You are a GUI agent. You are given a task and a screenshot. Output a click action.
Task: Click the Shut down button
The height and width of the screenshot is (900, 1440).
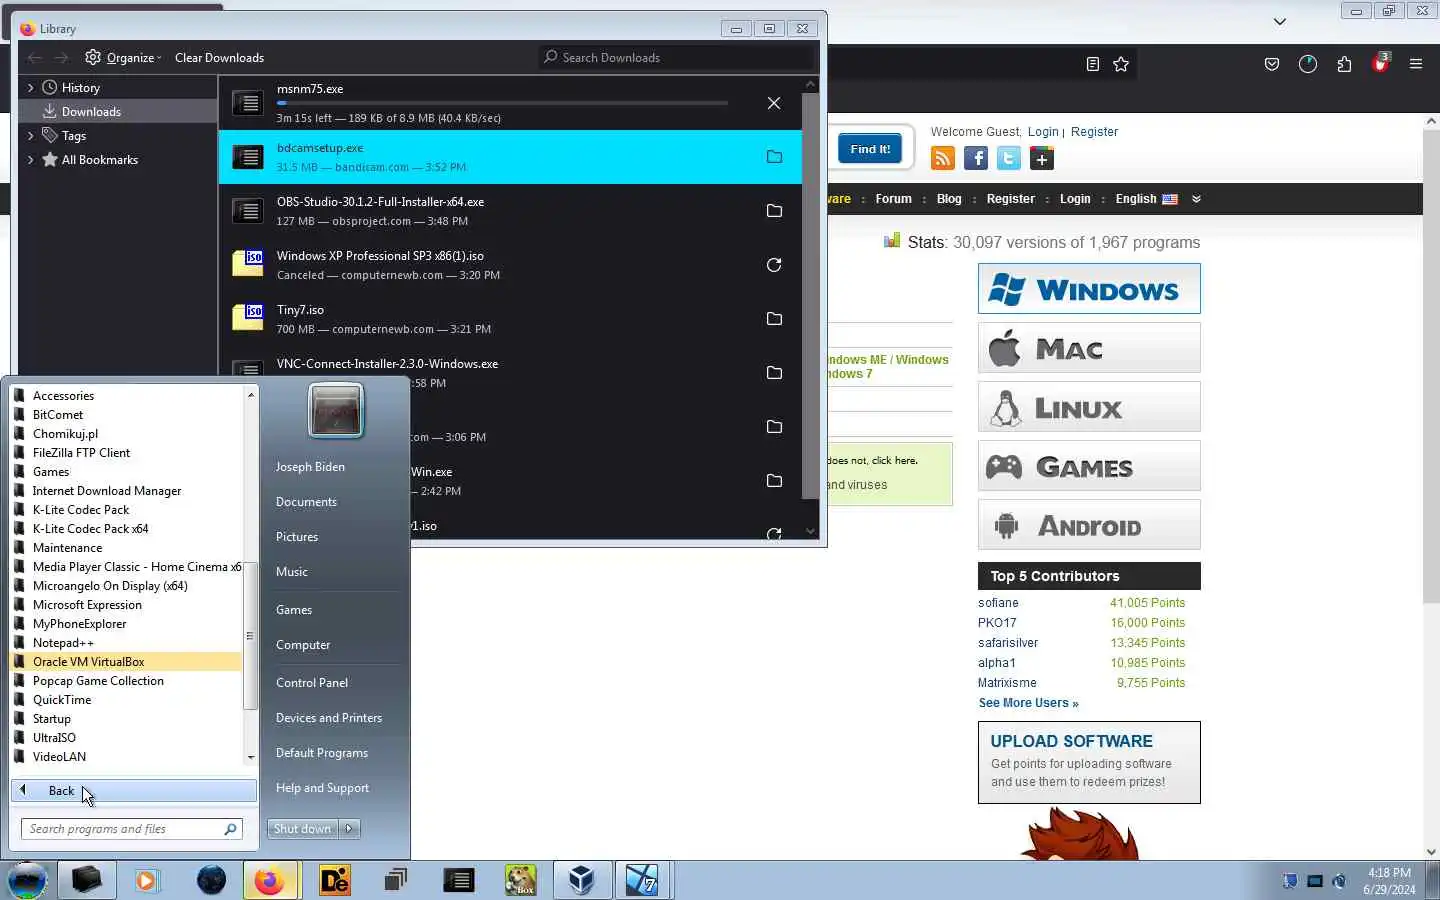(303, 829)
